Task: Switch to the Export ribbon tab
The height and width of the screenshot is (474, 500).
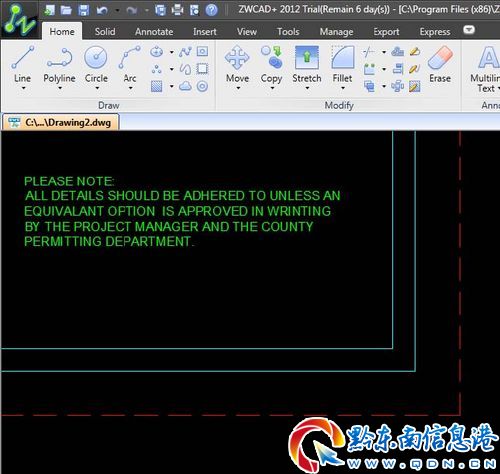Action: point(386,32)
